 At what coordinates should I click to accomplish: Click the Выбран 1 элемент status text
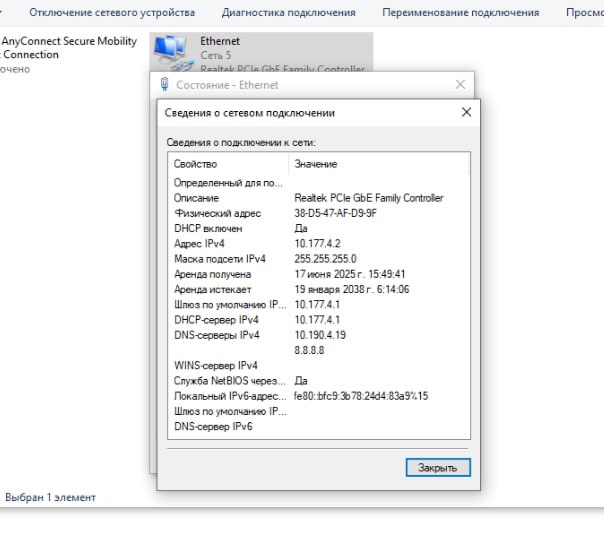(50, 497)
